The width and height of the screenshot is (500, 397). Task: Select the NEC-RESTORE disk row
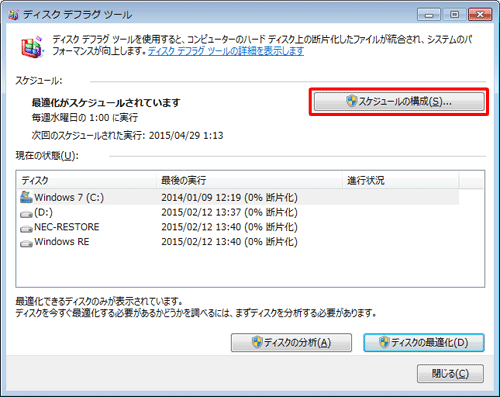(x=238, y=227)
